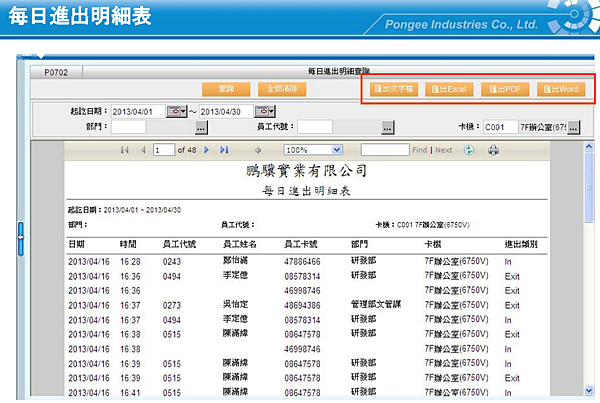The width and height of the screenshot is (600, 403).
Task: Focus the end date field 2013/04/30
Action: point(226,112)
